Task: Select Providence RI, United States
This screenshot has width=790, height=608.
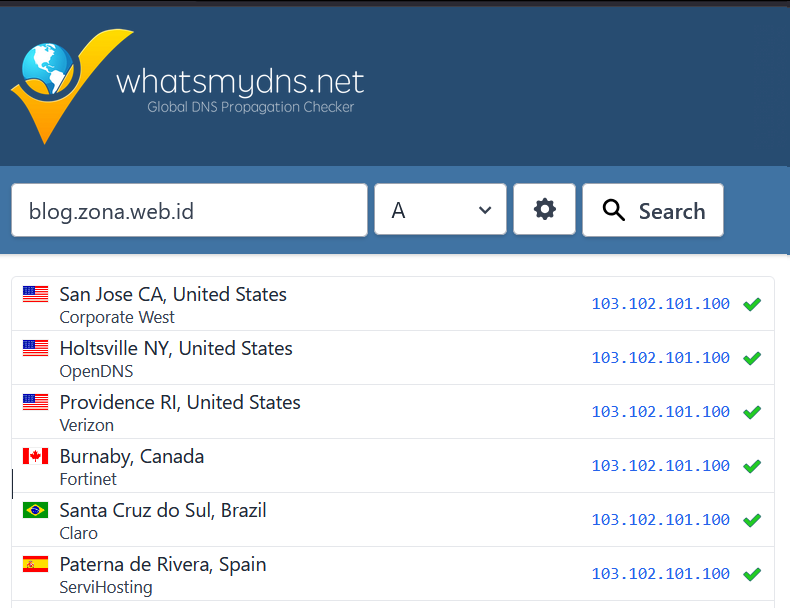Action: [x=180, y=402]
